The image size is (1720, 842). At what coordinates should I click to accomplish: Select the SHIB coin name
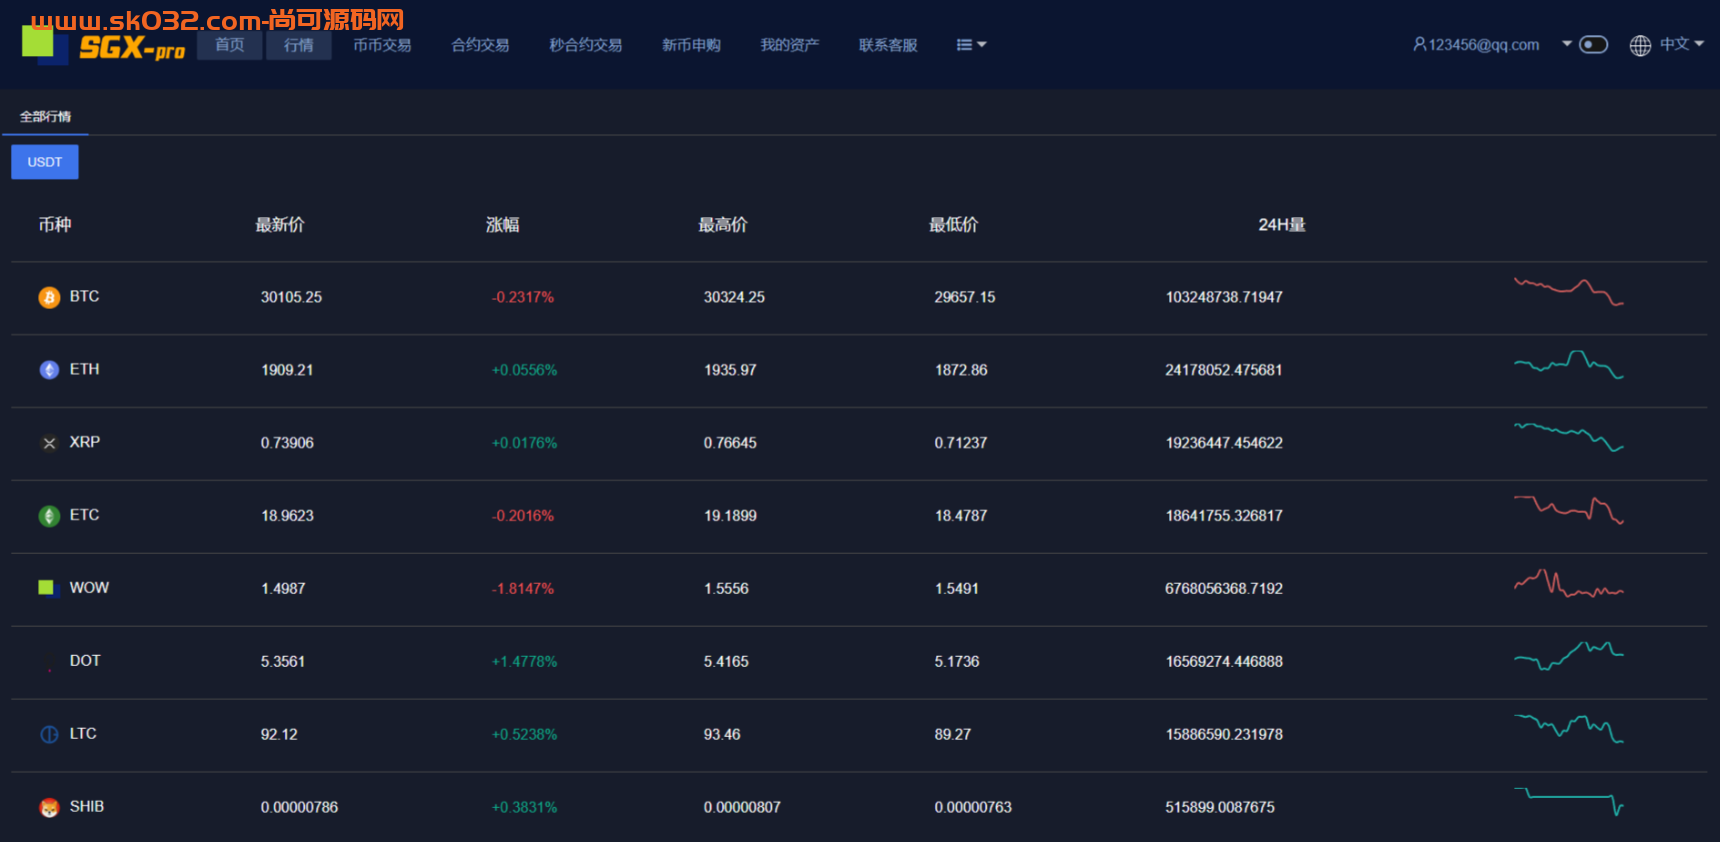[x=87, y=807]
